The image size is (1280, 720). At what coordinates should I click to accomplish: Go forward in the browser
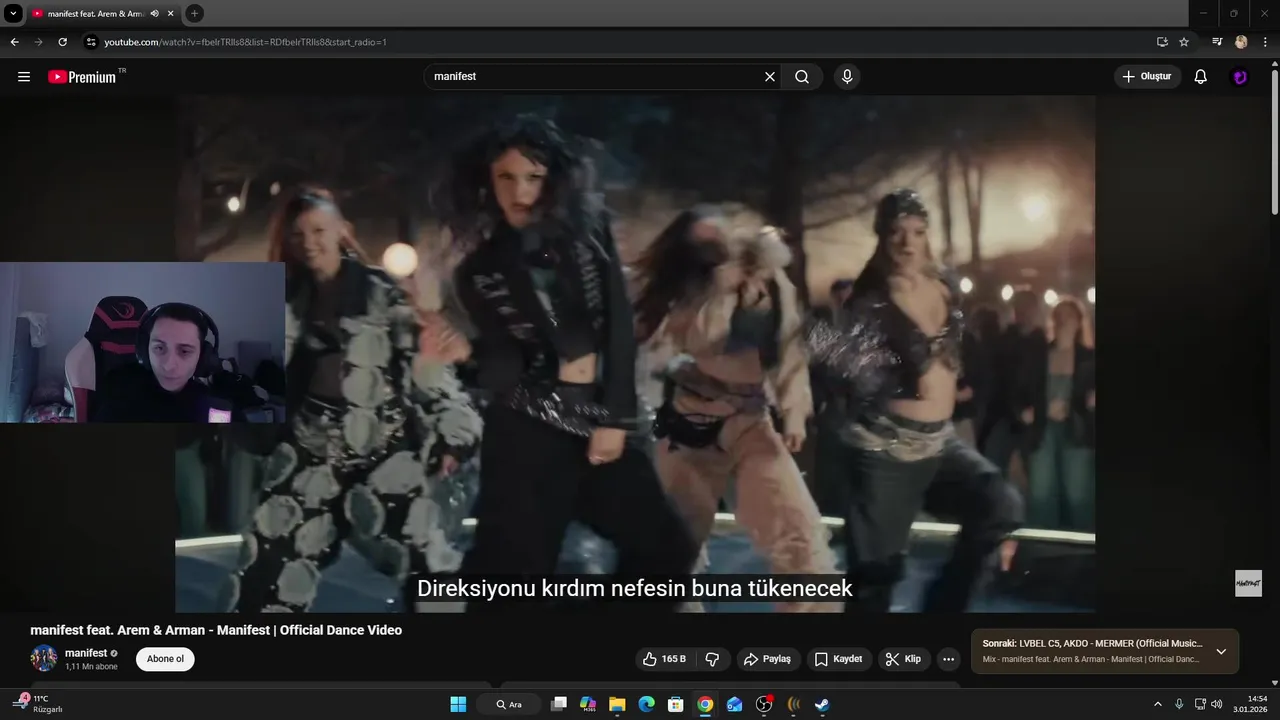coord(38,42)
